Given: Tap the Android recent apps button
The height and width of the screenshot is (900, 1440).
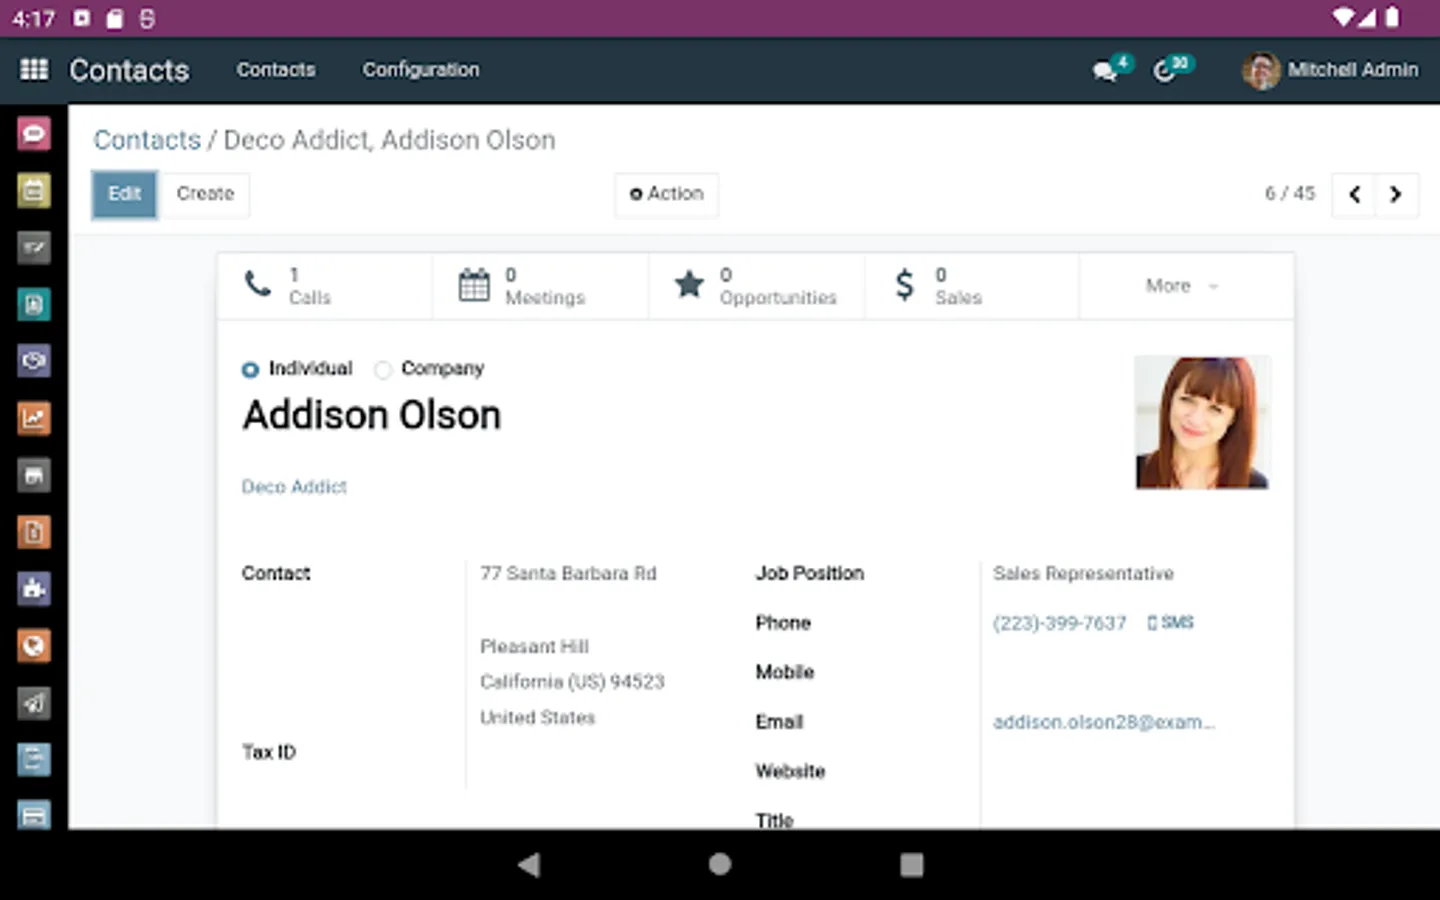Looking at the screenshot, I should coord(912,865).
